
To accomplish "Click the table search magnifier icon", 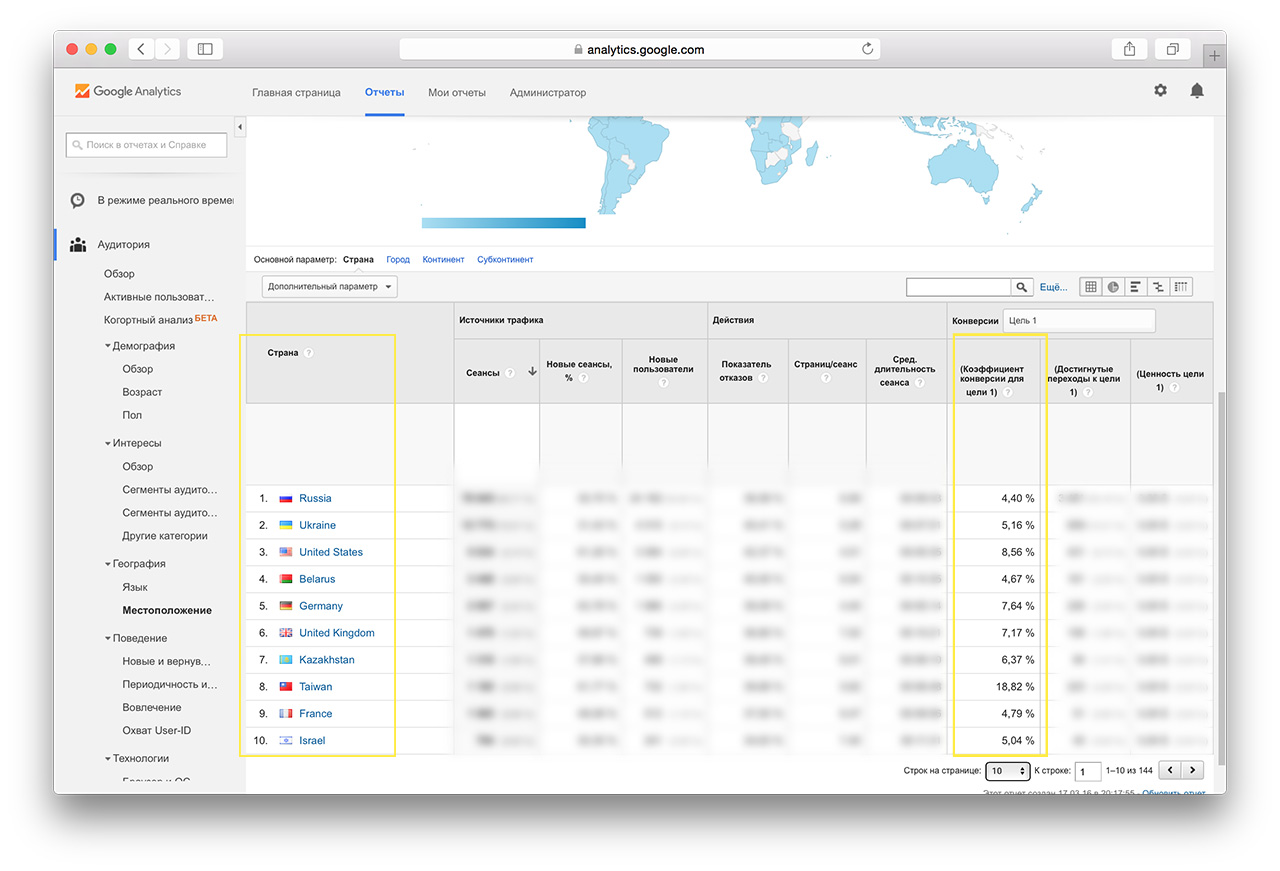I will click(1021, 287).
